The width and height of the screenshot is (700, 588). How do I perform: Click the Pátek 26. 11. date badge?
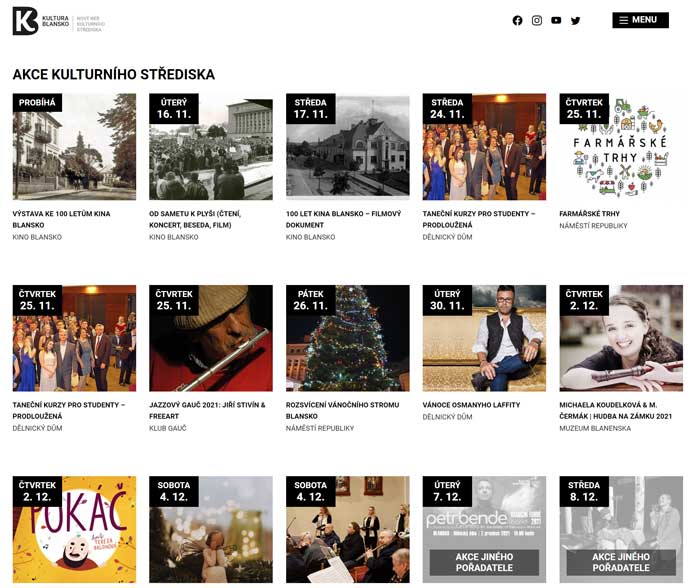click(x=310, y=300)
